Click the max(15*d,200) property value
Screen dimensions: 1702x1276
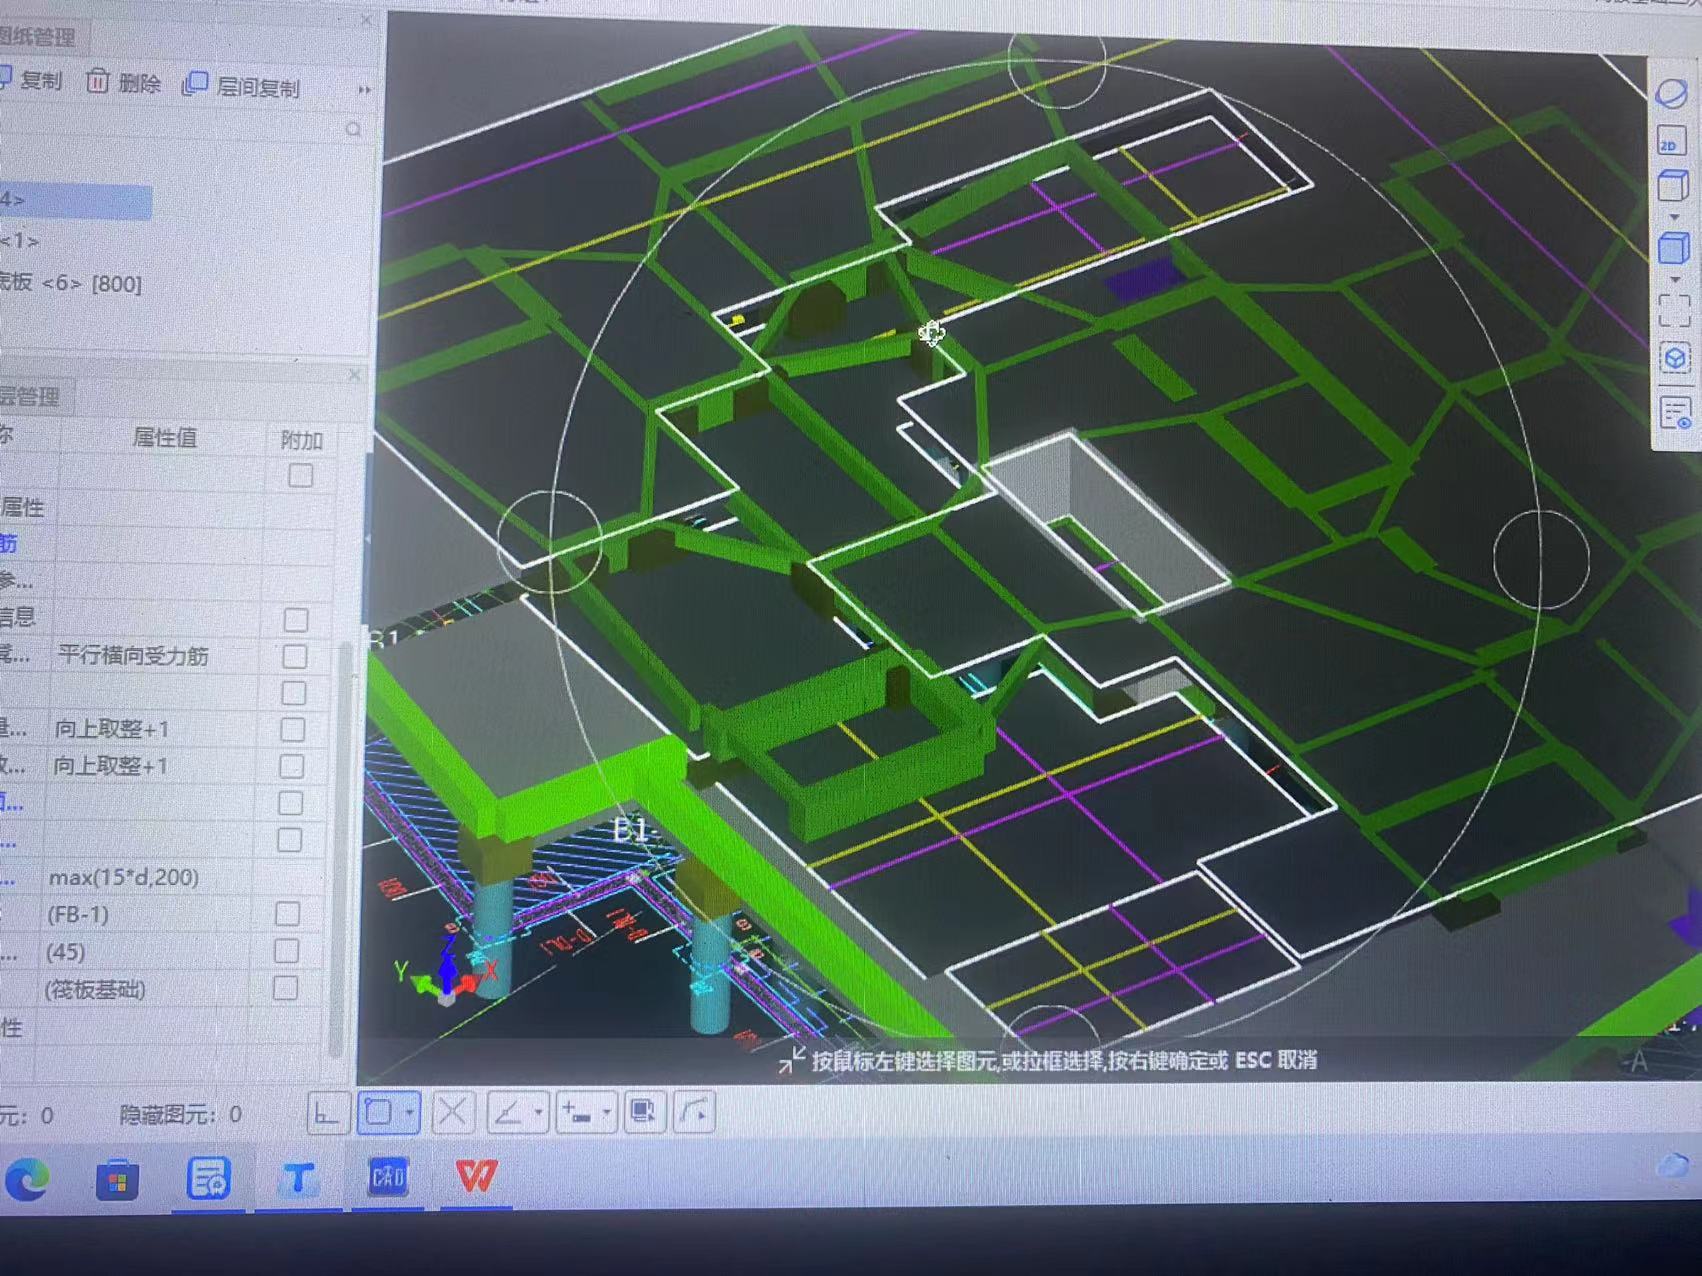(x=124, y=877)
